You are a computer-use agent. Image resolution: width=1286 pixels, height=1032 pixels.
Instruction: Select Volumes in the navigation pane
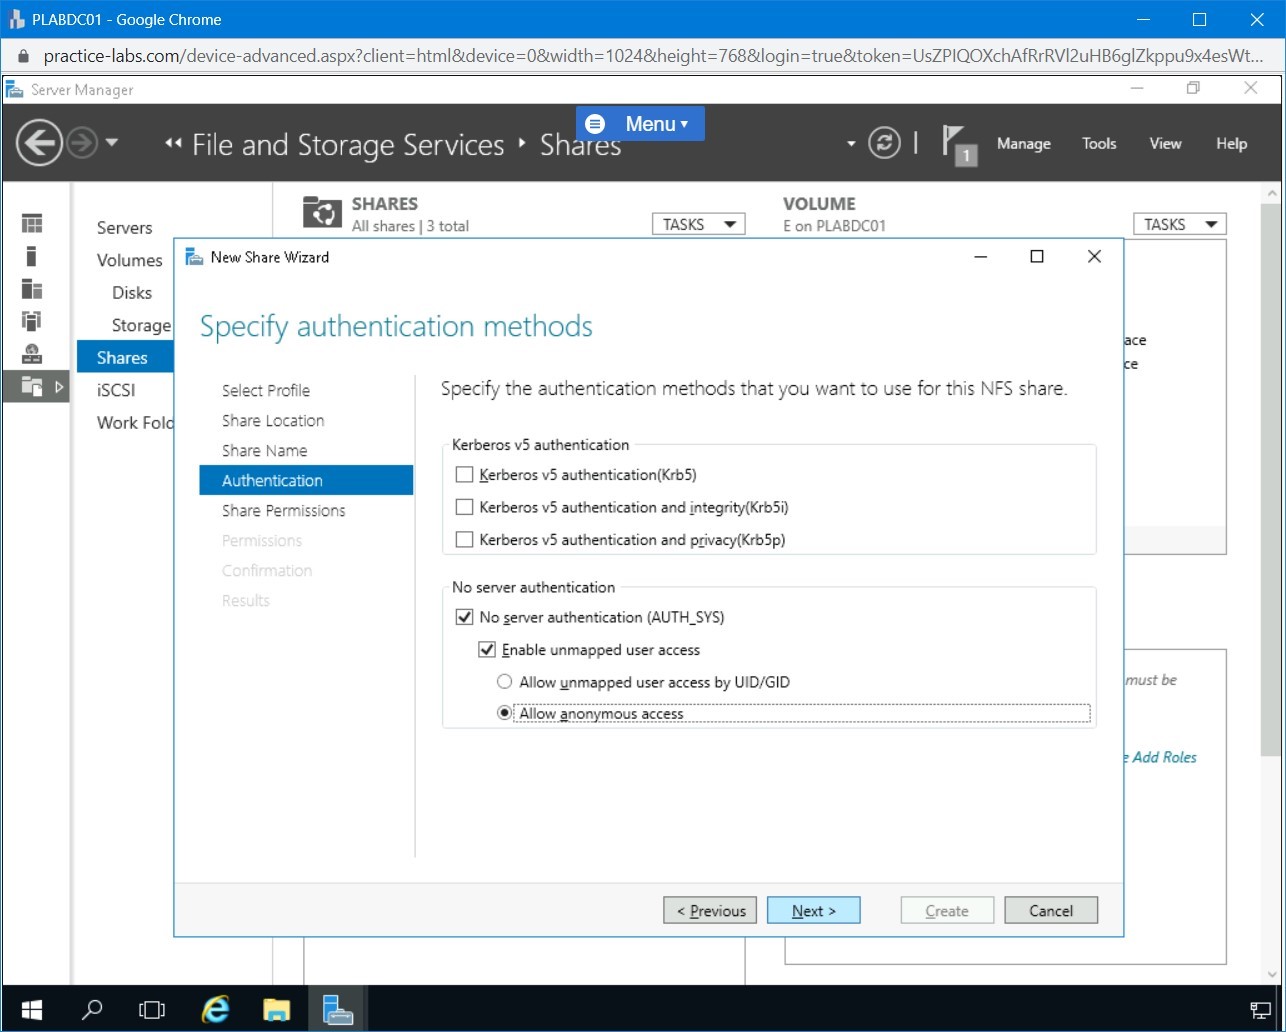pos(129,260)
